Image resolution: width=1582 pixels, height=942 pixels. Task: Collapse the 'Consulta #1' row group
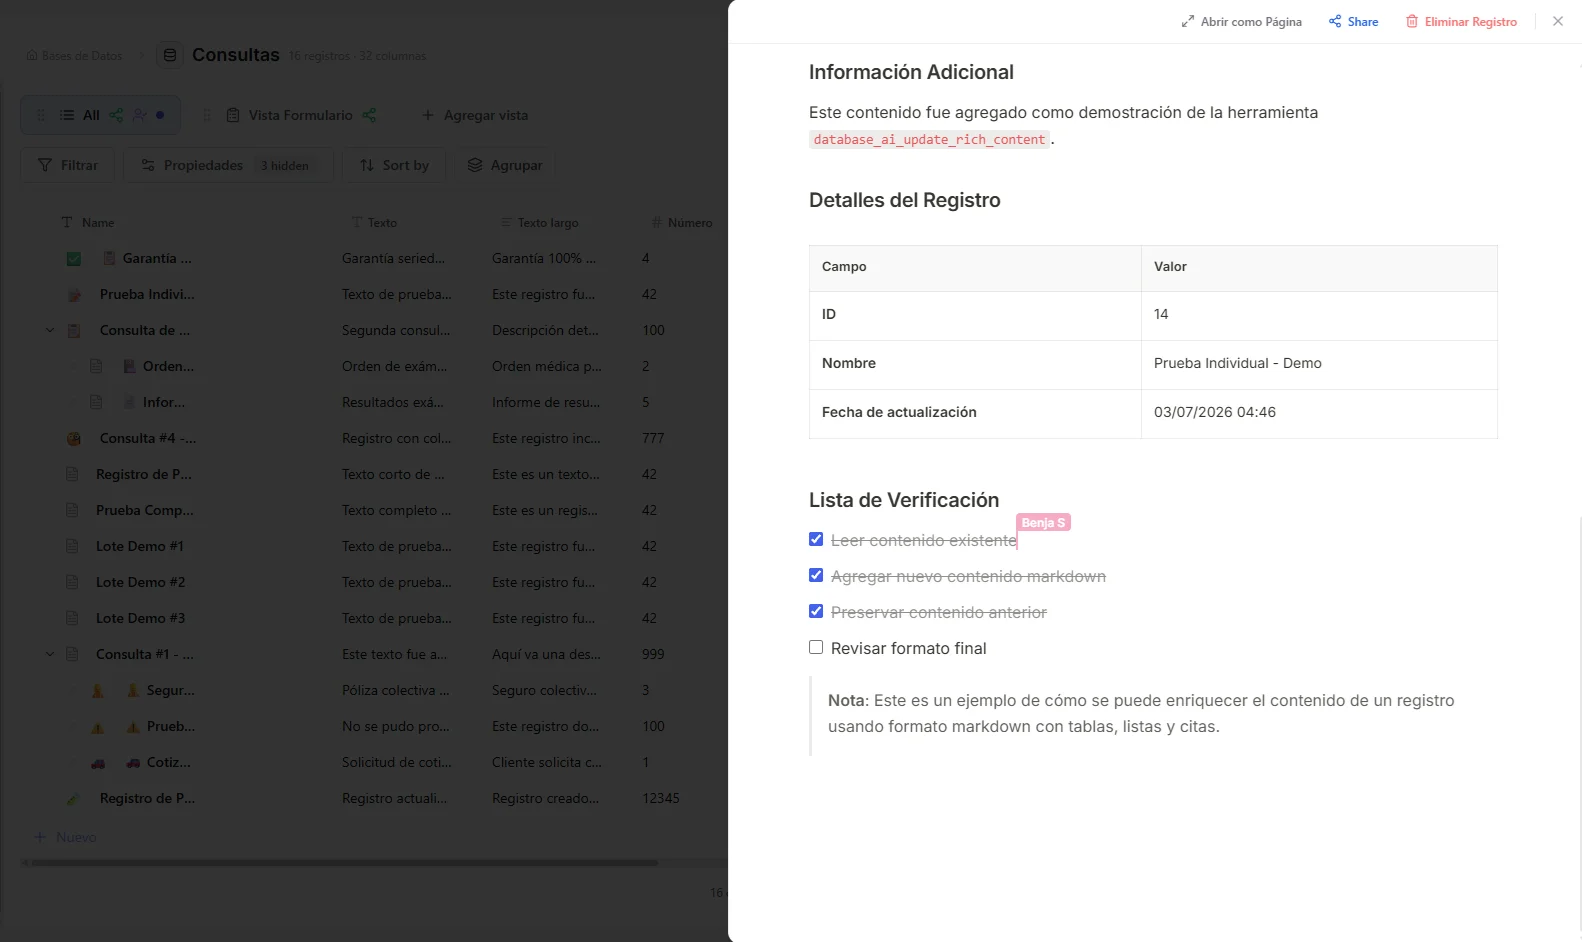point(50,654)
